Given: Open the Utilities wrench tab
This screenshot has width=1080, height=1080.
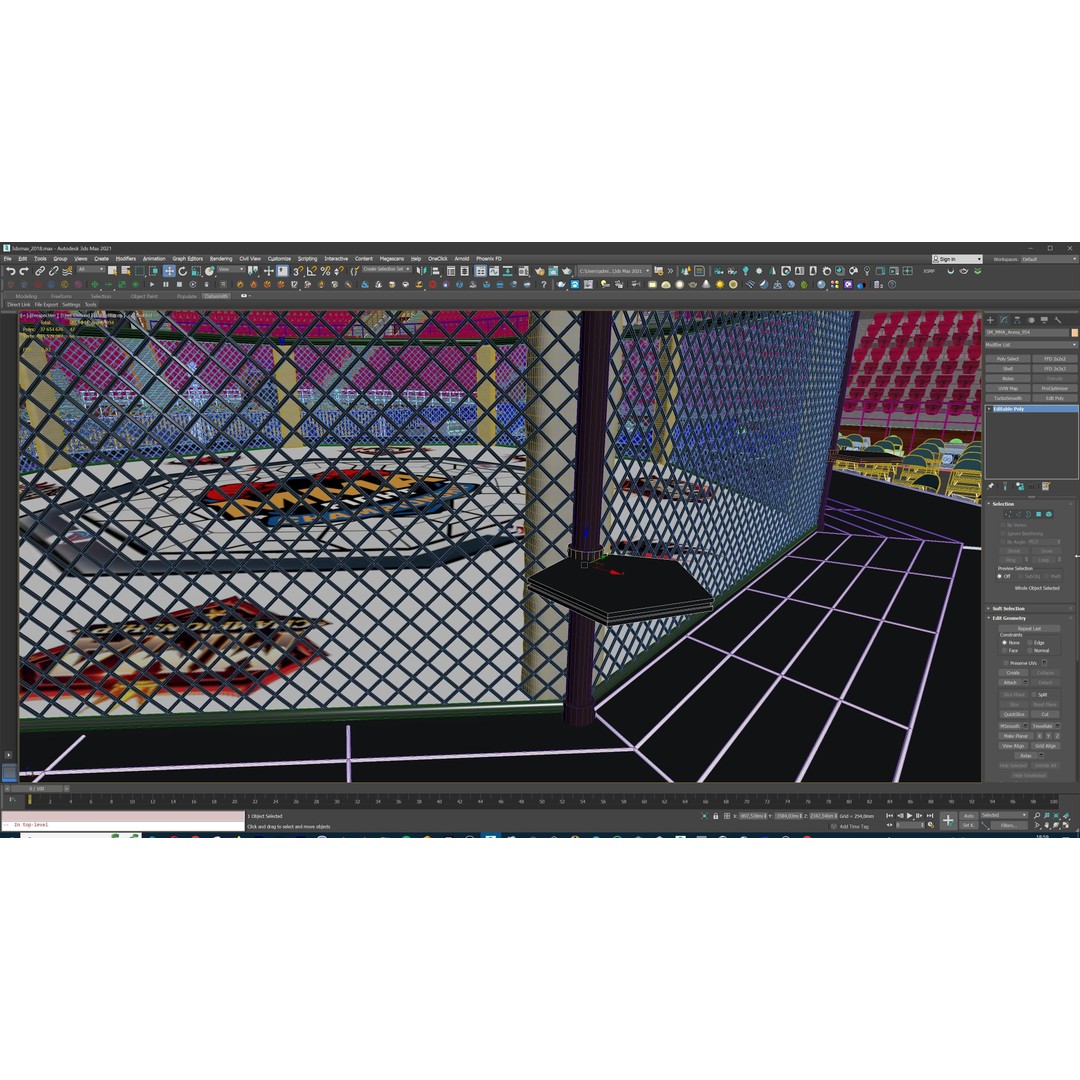Looking at the screenshot, I should coord(1058,320).
